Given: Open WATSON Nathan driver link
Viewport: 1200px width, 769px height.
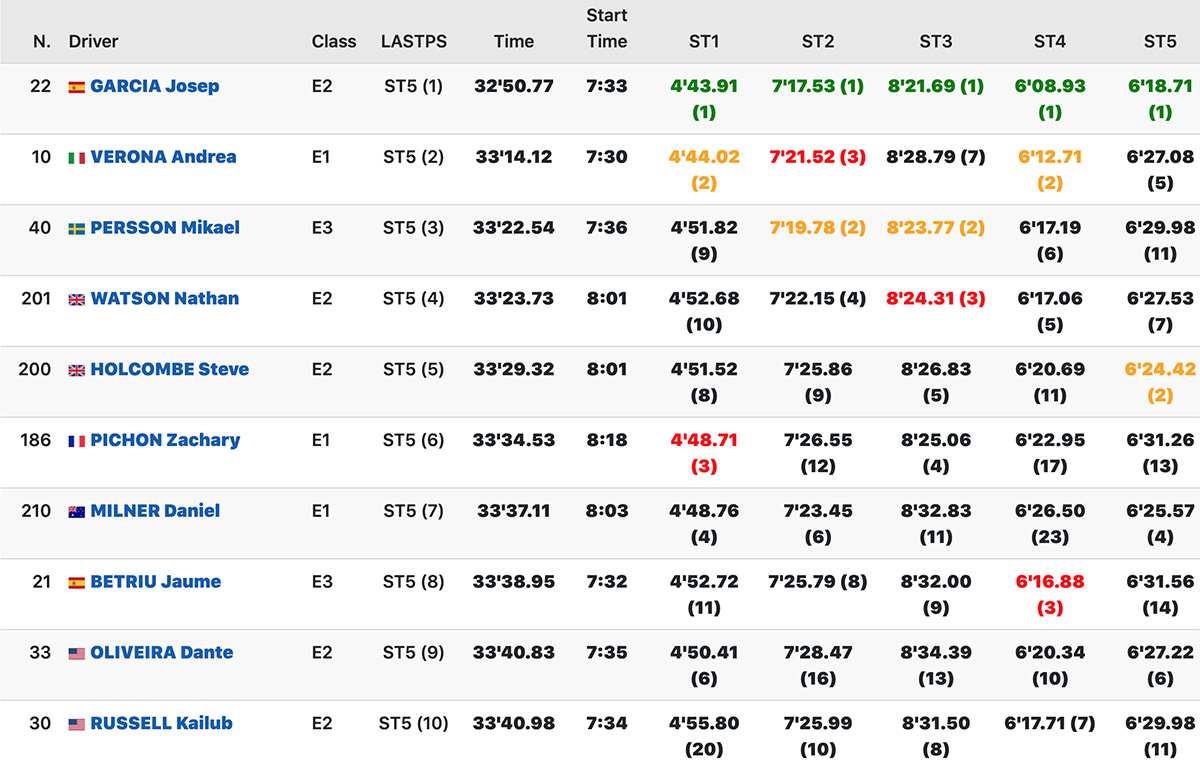Looking at the screenshot, I should [165, 299].
